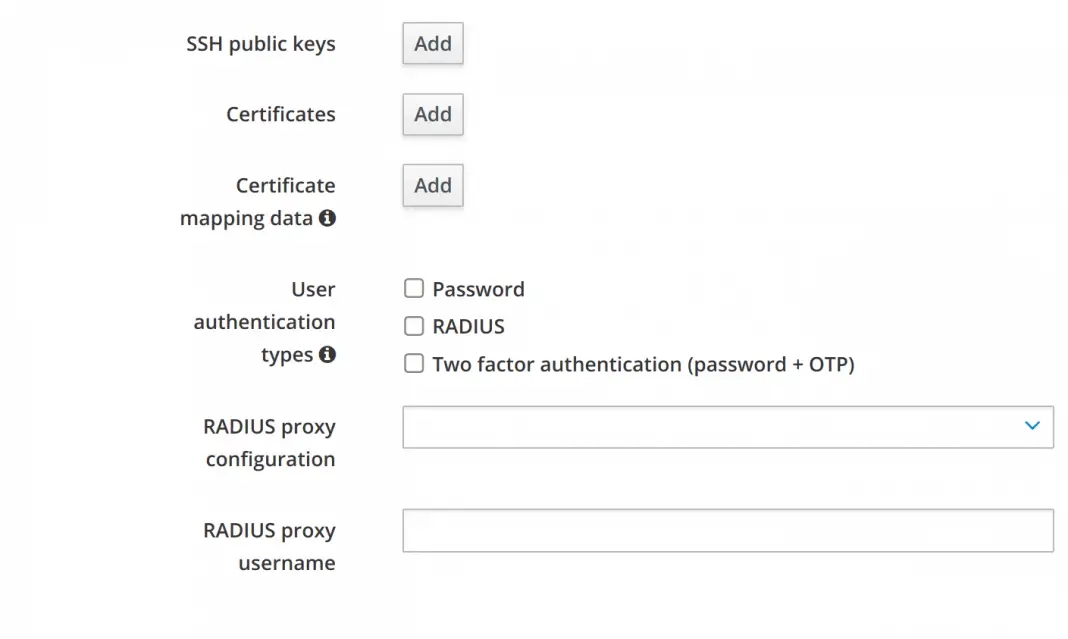Screen dimensions: 1068x639
Task: Toggle Password by clicking its label text
Action: (478, 289)
